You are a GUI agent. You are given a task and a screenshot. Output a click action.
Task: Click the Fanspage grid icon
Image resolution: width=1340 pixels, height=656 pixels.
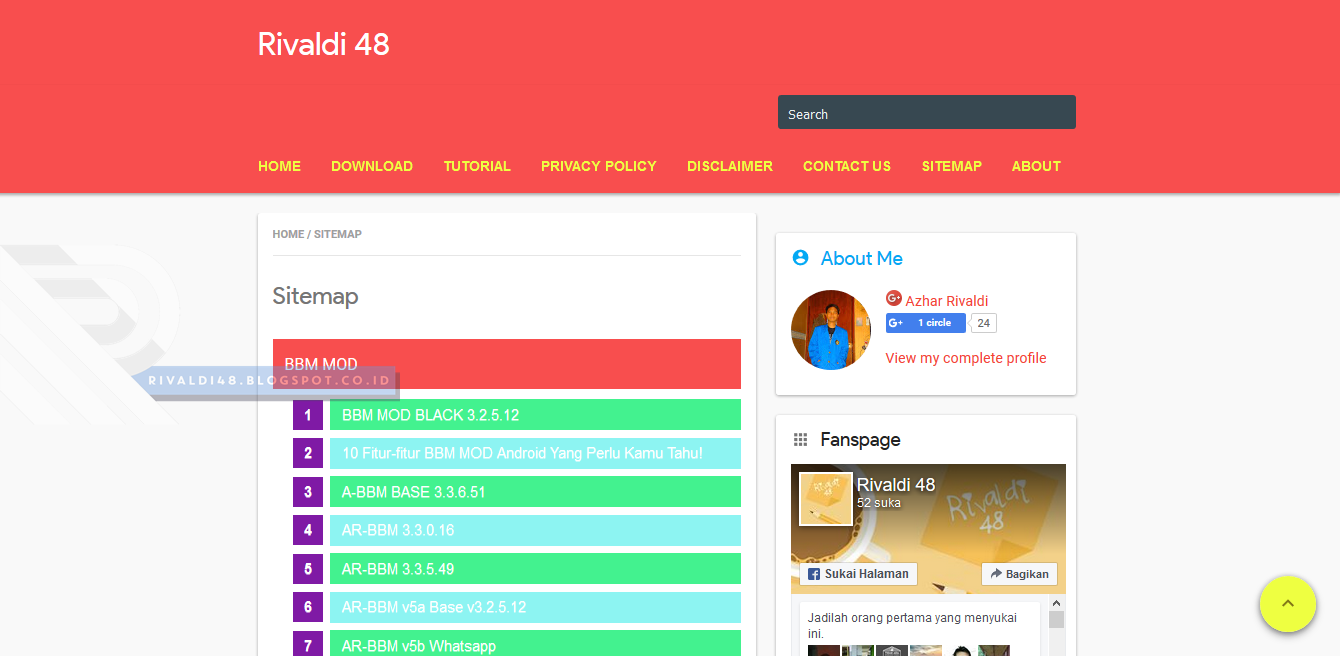click(x=800, y=439)
